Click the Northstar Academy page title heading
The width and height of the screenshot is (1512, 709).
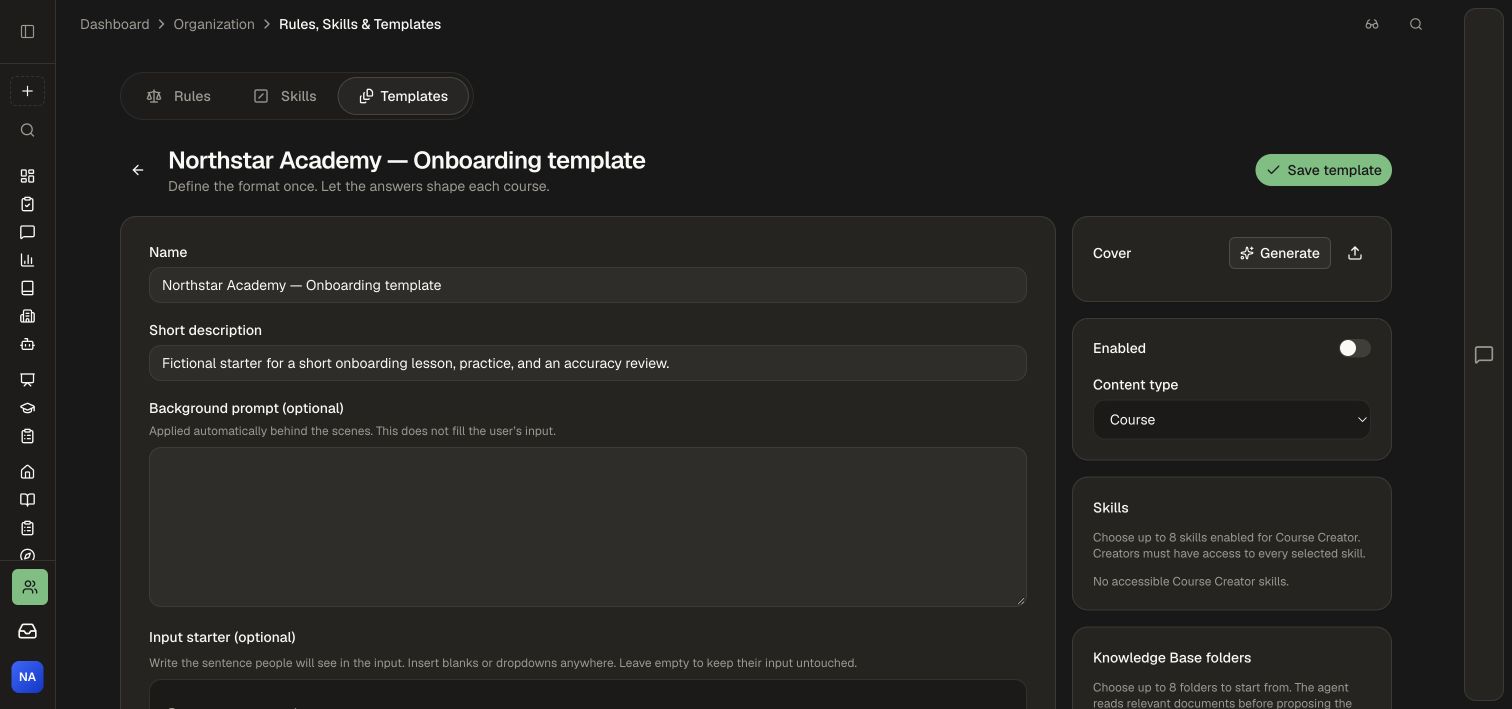(407, 160)
